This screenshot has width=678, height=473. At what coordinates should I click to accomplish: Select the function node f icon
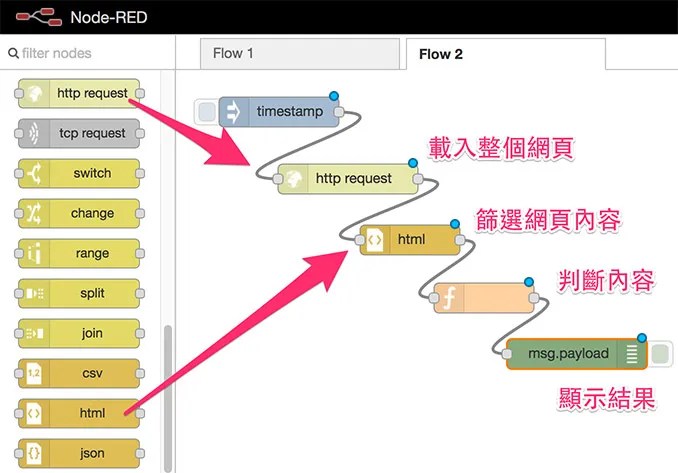449,298
